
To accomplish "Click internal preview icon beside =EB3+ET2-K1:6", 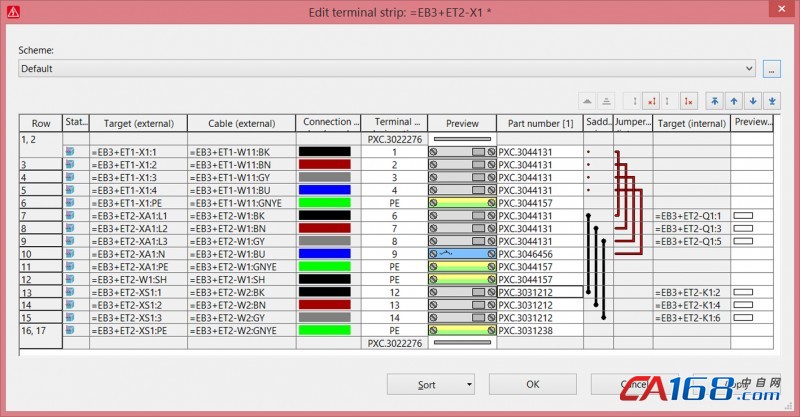I will click(743, 317).
